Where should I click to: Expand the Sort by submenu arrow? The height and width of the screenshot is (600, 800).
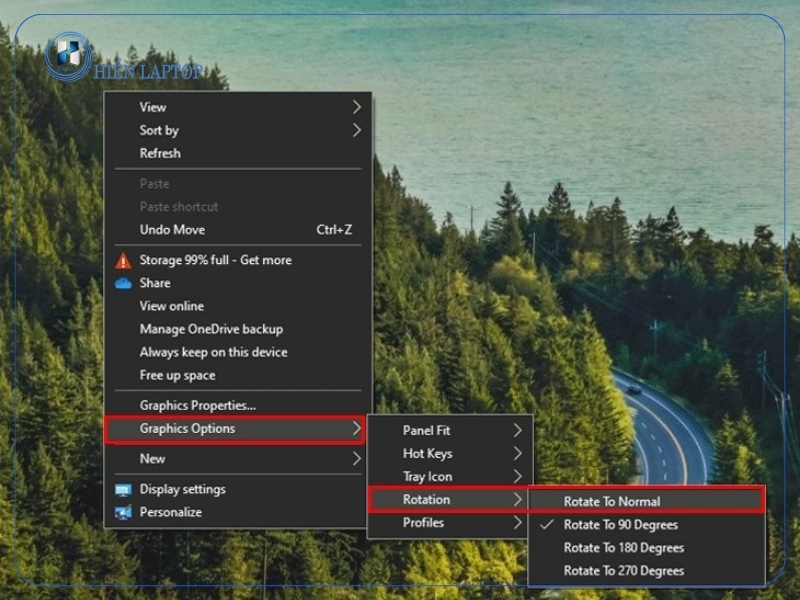(x=357, y=130)
